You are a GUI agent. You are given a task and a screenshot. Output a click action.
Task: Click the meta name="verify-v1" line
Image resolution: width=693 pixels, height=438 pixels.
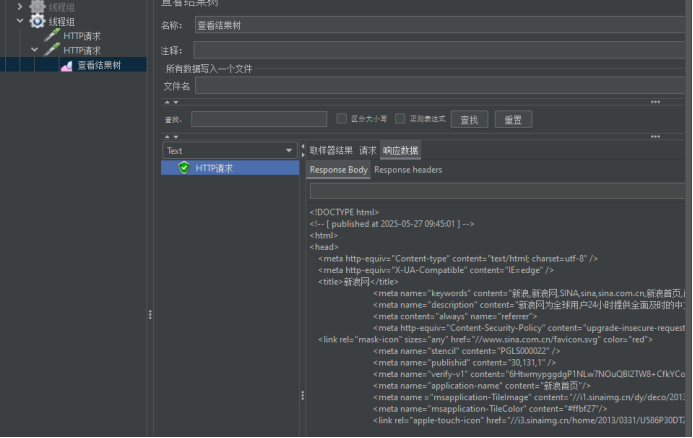529,374
